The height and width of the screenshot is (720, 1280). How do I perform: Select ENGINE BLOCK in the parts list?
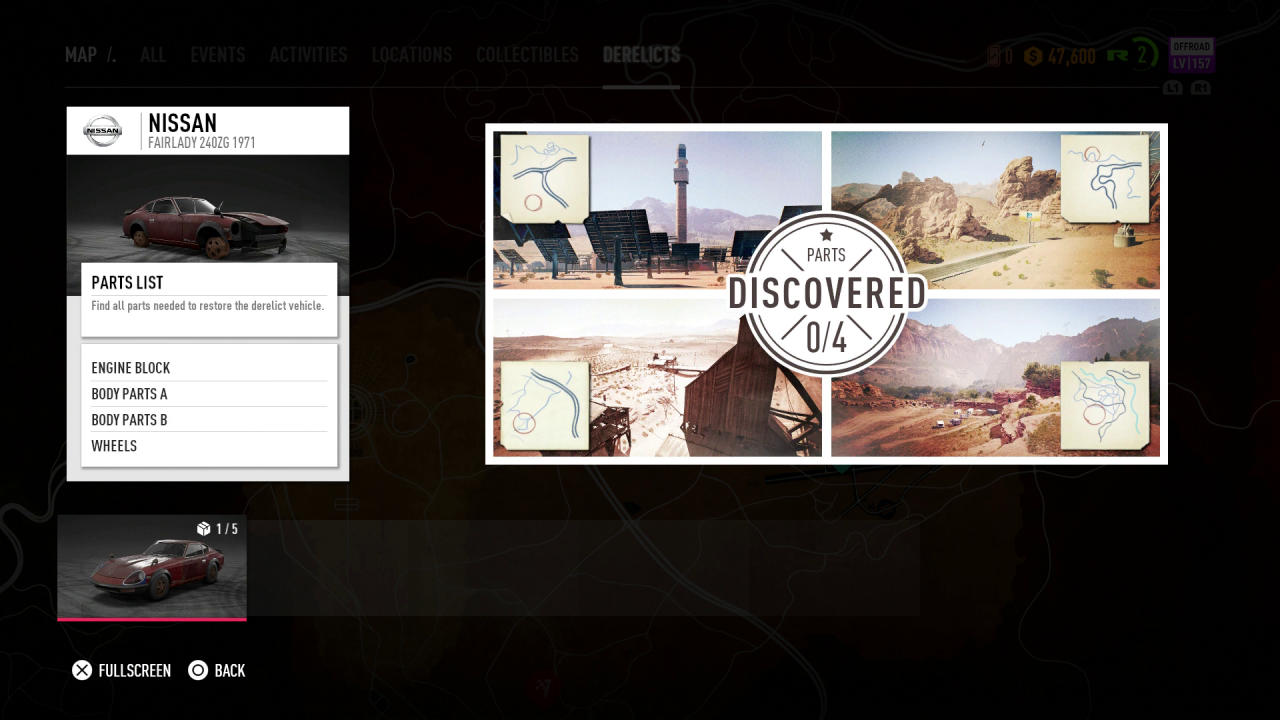209,368
